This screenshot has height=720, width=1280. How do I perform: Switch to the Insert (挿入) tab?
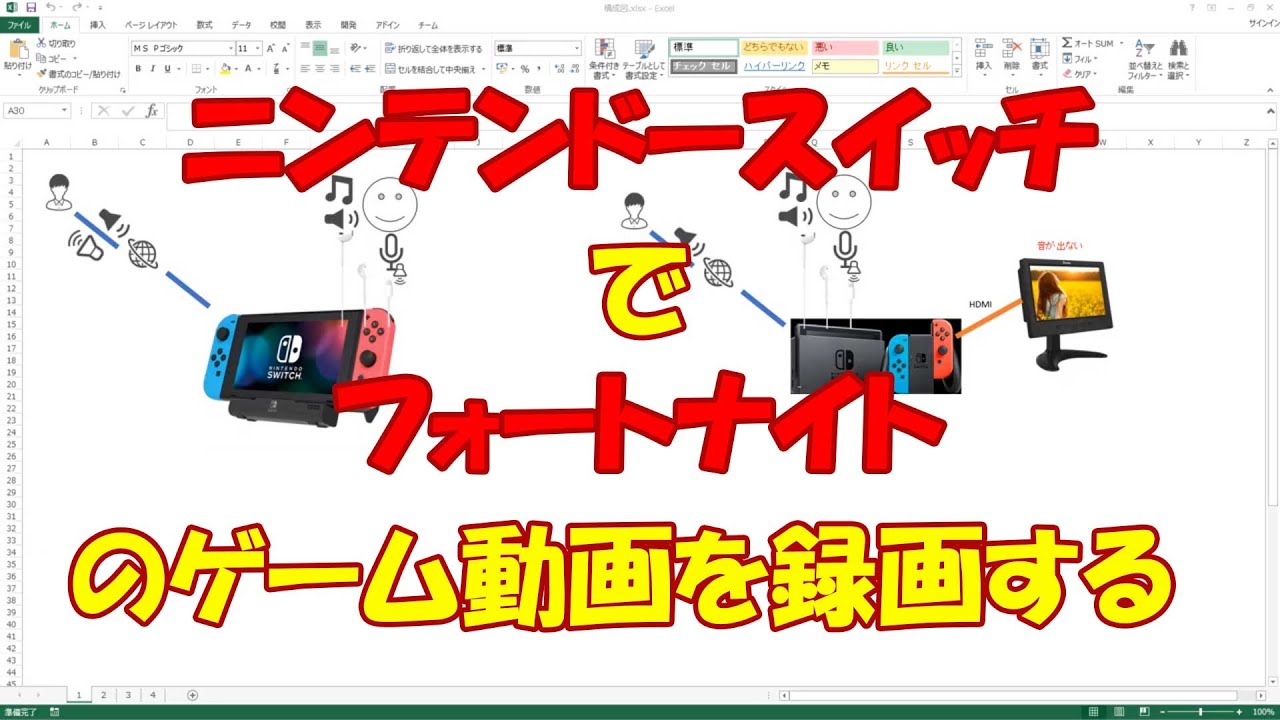click(97, 25)
